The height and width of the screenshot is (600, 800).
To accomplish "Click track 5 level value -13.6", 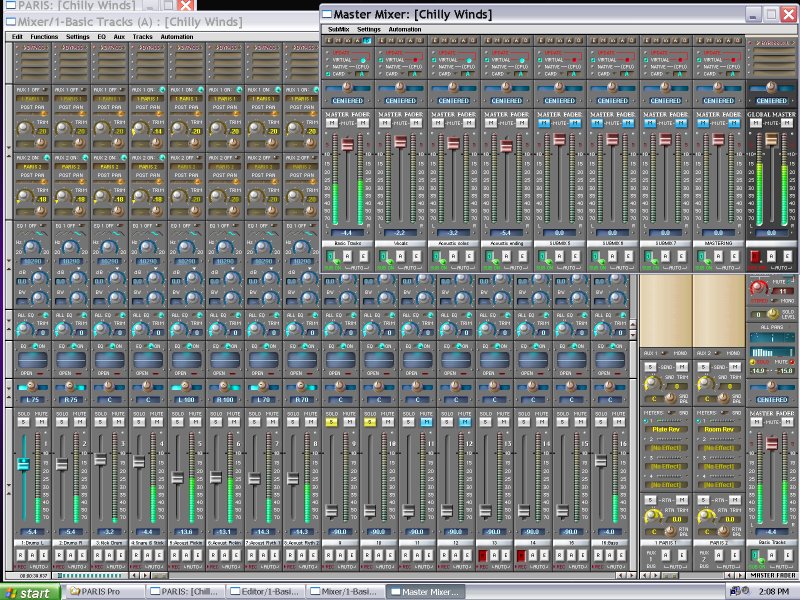I will (x=186, y=532).
